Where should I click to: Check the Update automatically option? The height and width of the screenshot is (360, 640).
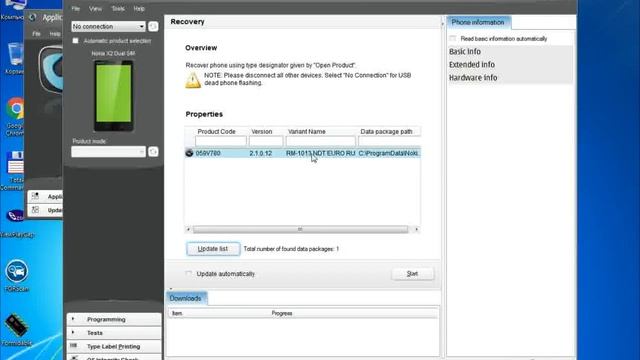(x=188, y=273)
